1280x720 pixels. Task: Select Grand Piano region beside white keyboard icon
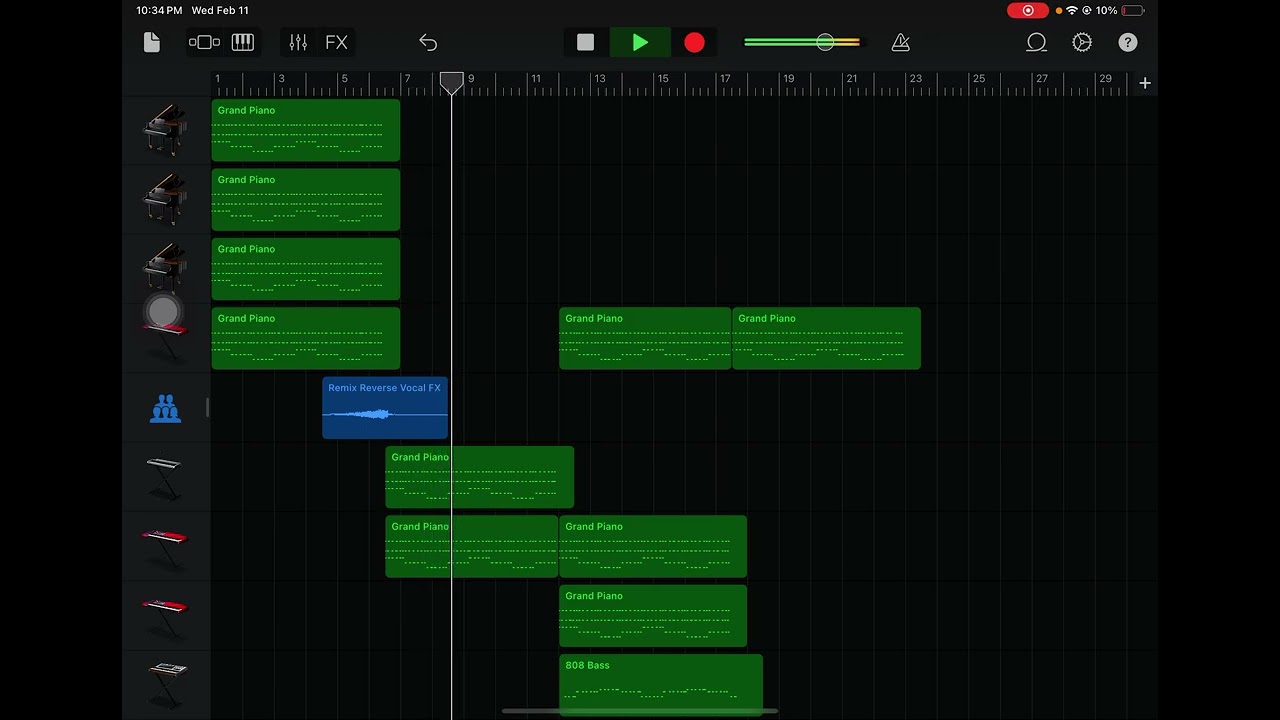tap(480, 477)
